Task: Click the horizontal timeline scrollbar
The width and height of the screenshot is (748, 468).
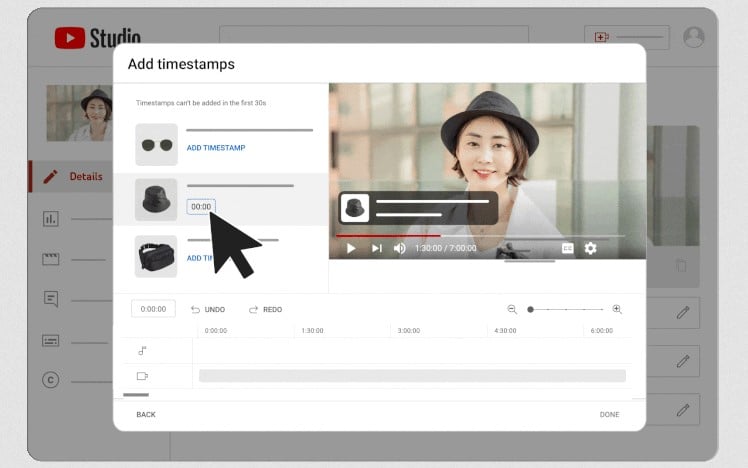Action: pyautogui.click(x=136, y=395)
